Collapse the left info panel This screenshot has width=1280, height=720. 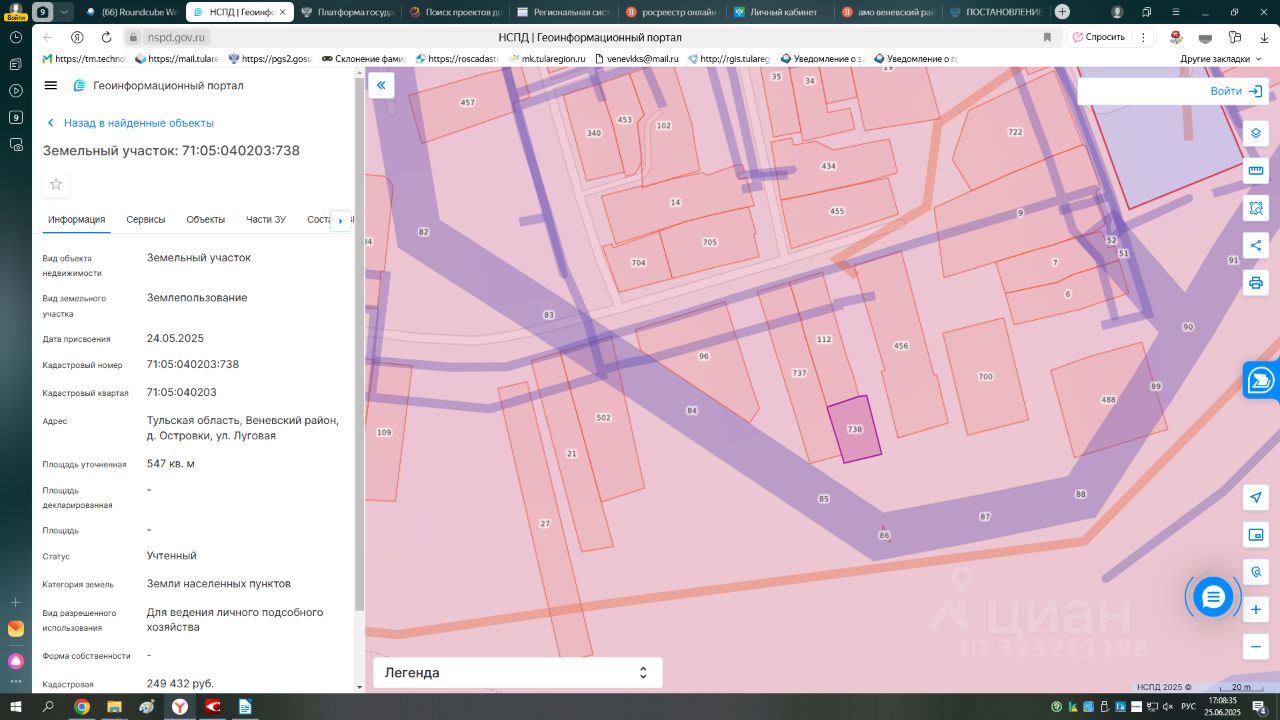point(381,86)
